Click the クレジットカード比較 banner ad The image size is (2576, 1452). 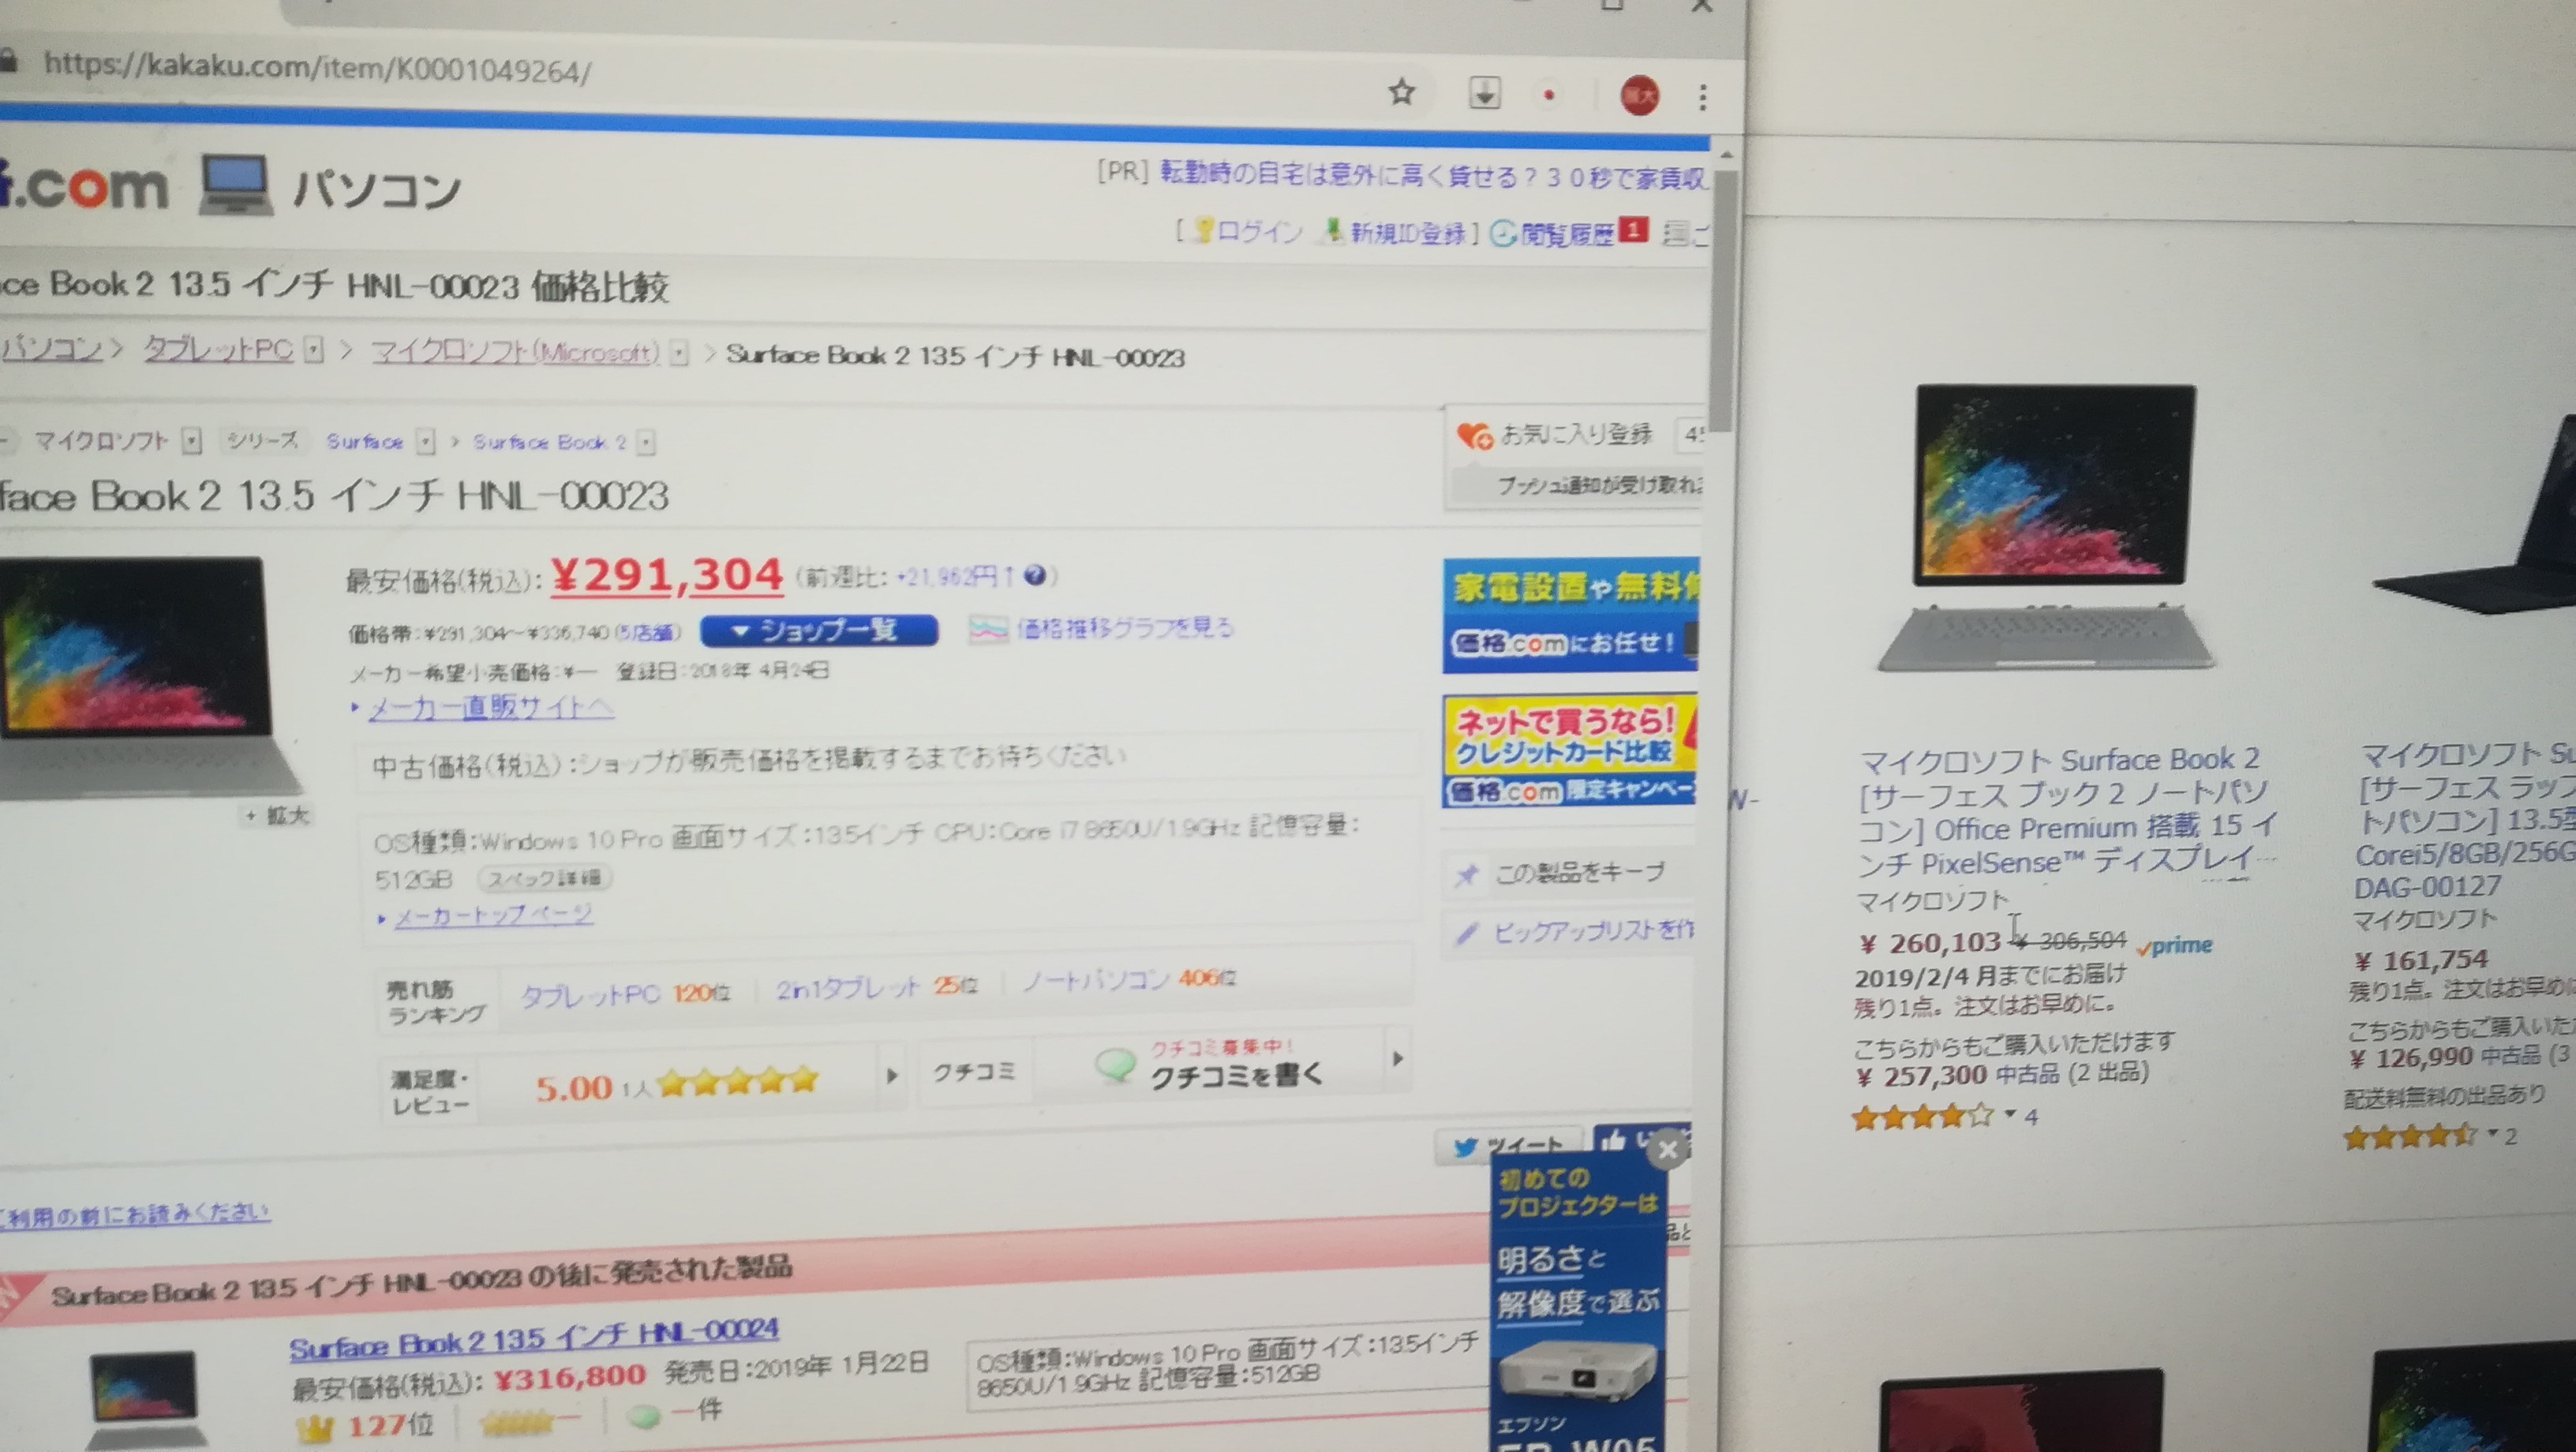point(1569,751)
